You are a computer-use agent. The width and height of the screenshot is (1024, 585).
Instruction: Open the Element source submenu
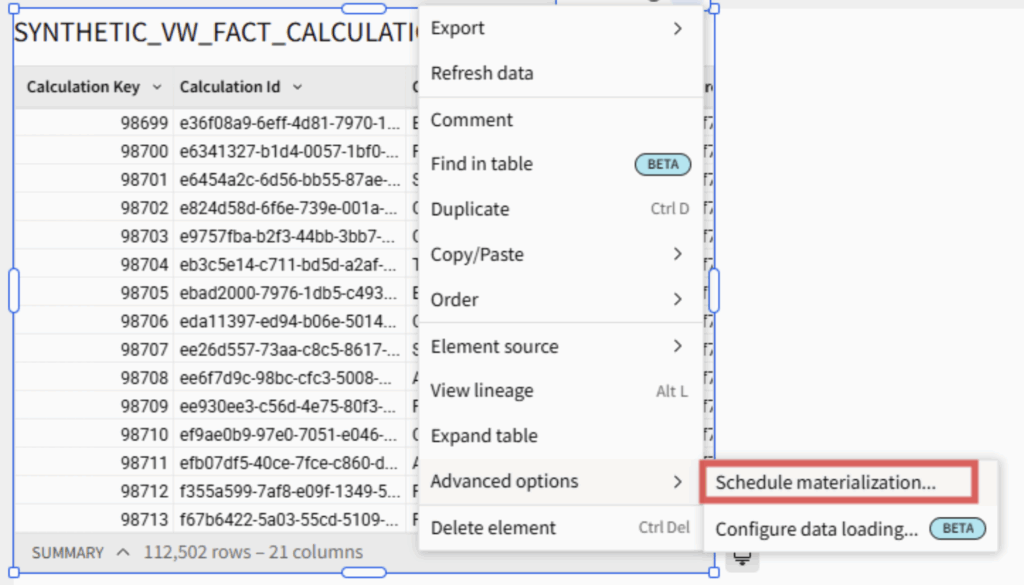click(557, 346)
